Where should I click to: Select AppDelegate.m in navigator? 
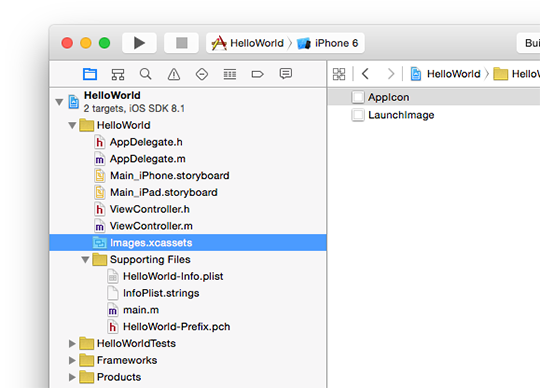[188, 159]
